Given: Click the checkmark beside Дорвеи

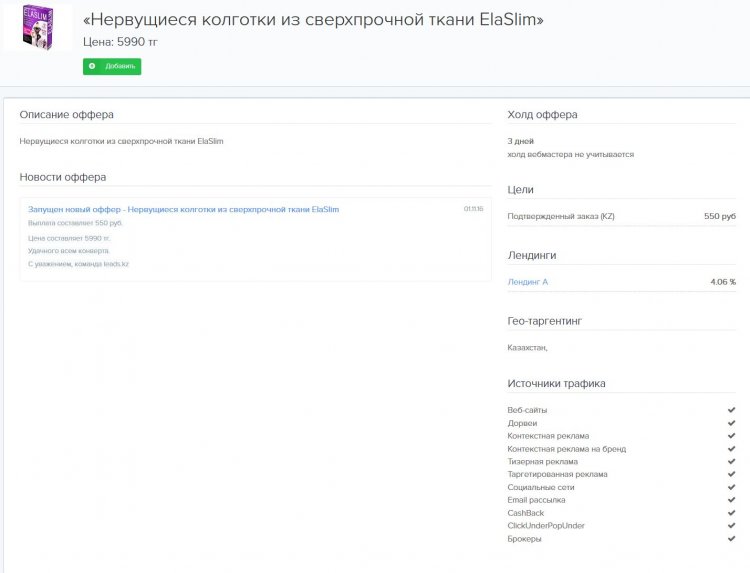Looking at the screenshot, I should [731, 423].
